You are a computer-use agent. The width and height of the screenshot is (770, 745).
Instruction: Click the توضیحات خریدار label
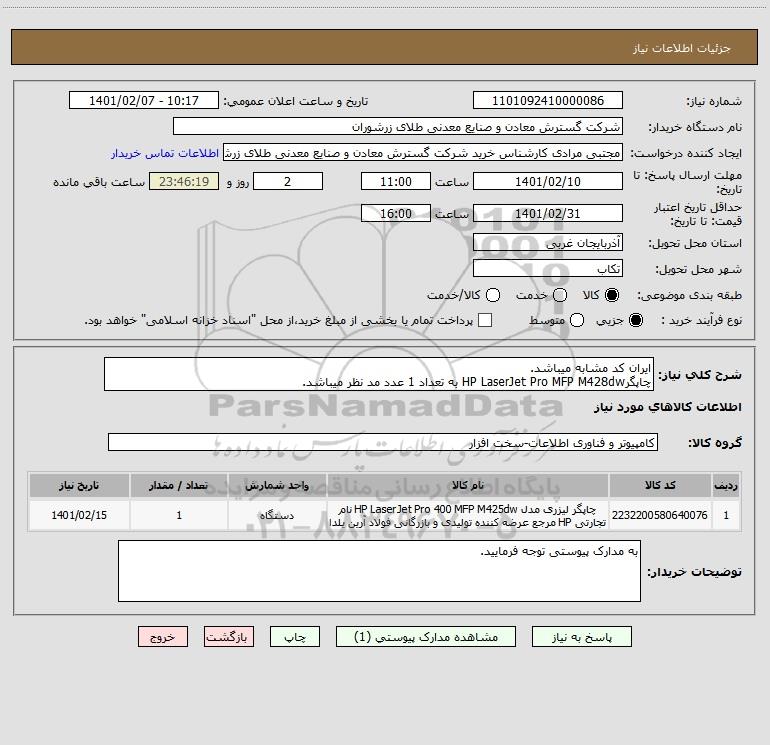(694, 572)
